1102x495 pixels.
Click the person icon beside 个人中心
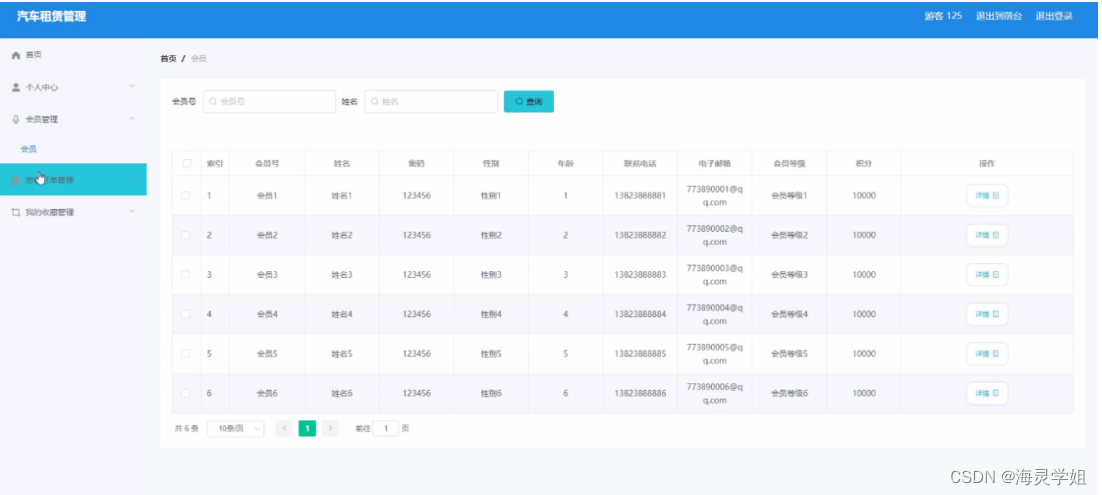point(15,87)
